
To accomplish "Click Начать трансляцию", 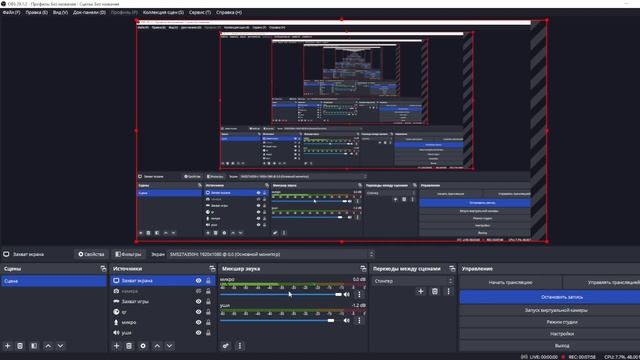I will pyautogui.click(x=510, y=282).
